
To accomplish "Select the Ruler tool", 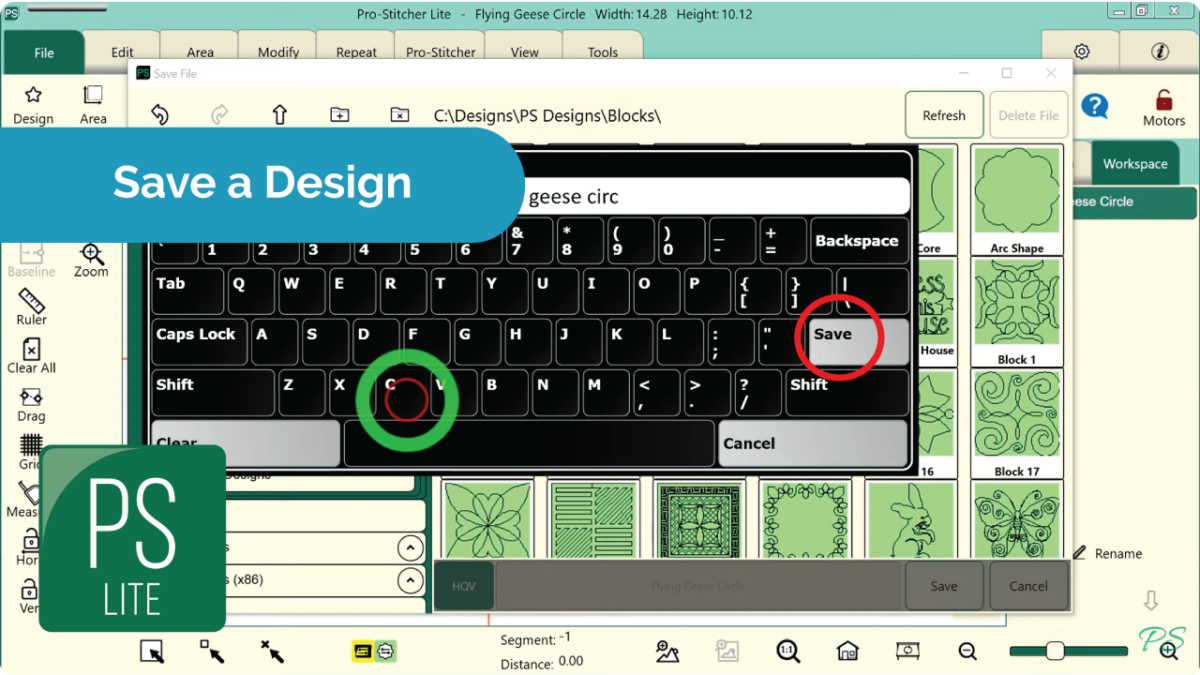I will click(31, 300).
